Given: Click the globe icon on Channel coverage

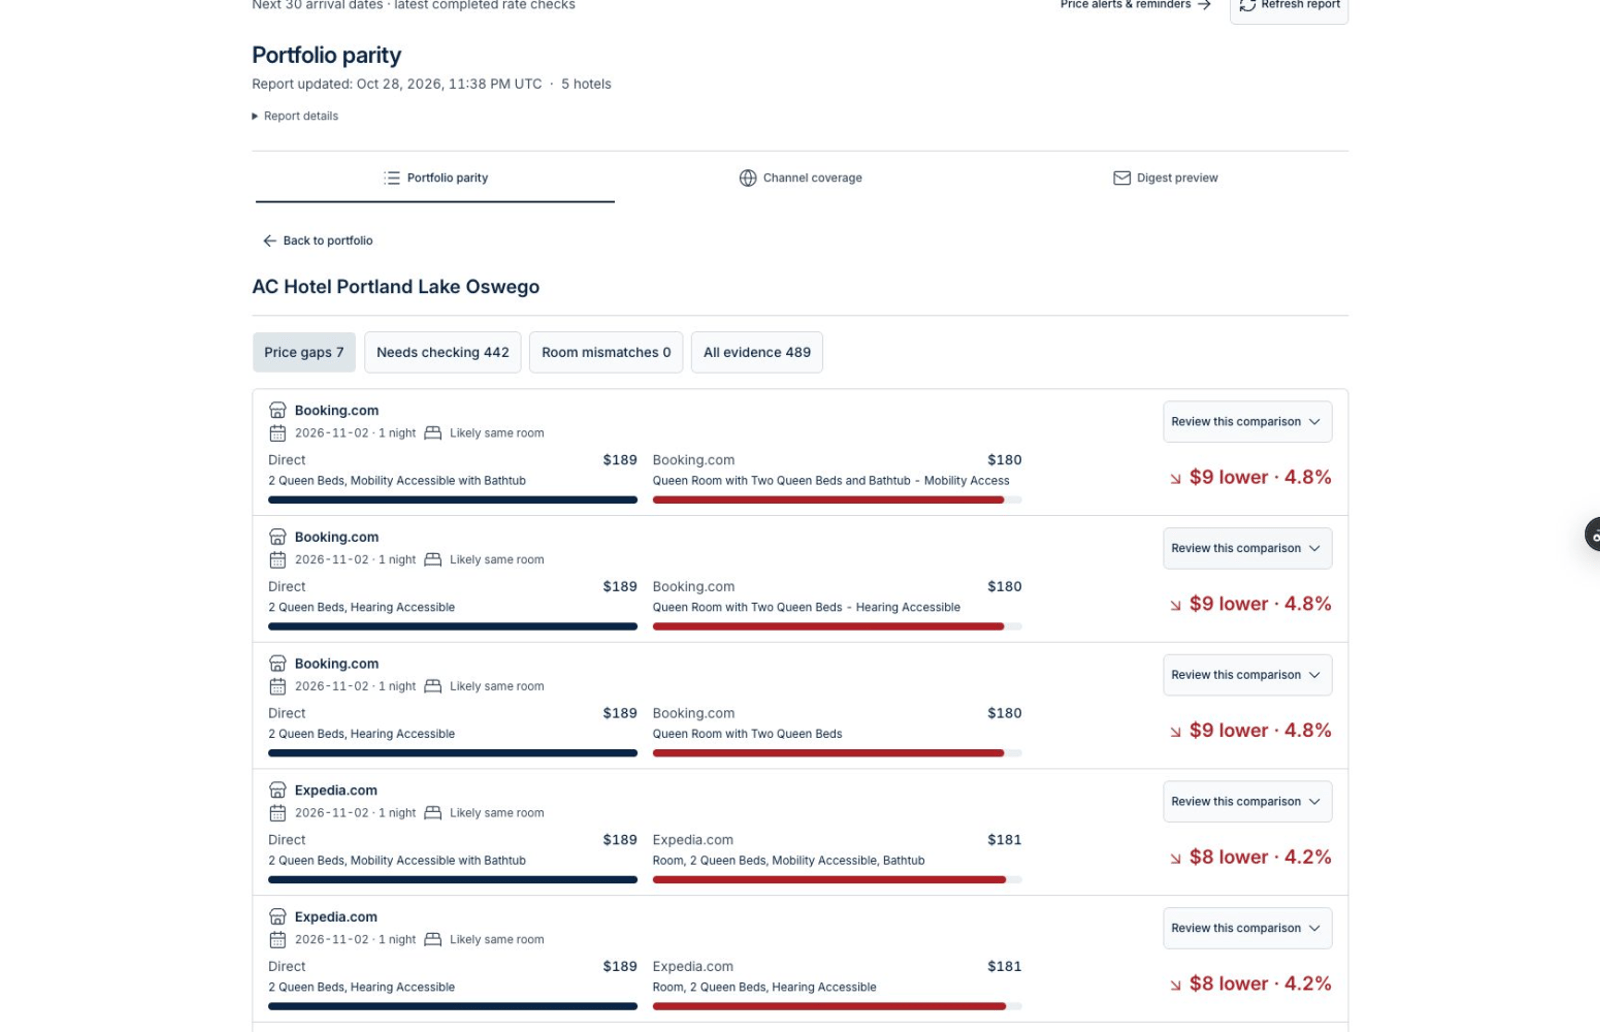Looking at the screenshot, I should 748,178.
